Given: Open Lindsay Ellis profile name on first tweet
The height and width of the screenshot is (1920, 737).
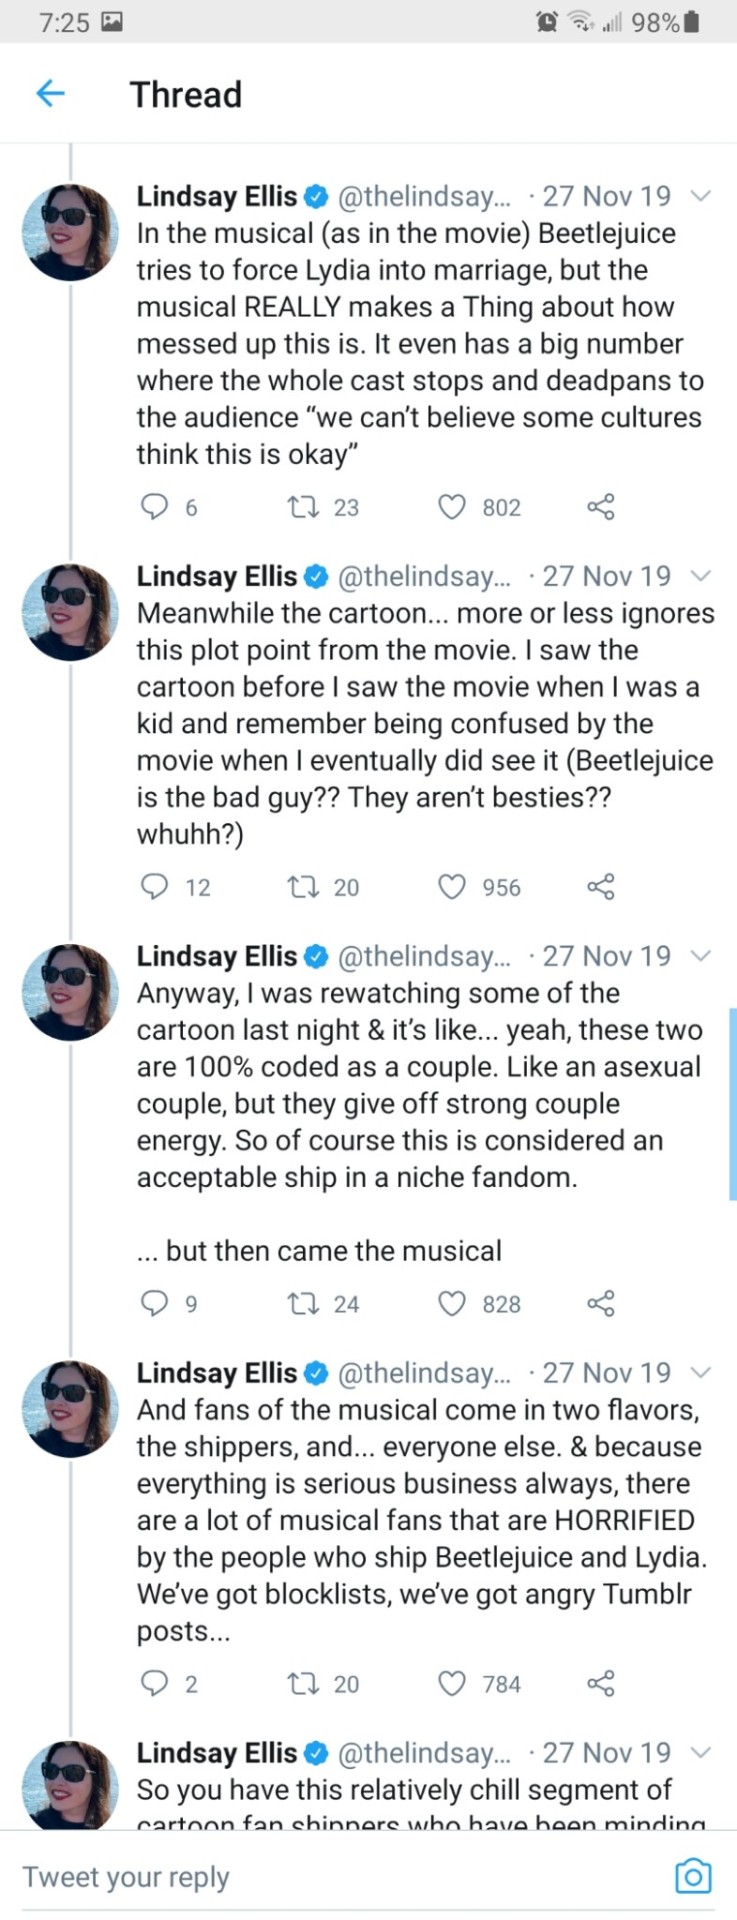Looking at the screenshot, I should (x=217, y=196).
